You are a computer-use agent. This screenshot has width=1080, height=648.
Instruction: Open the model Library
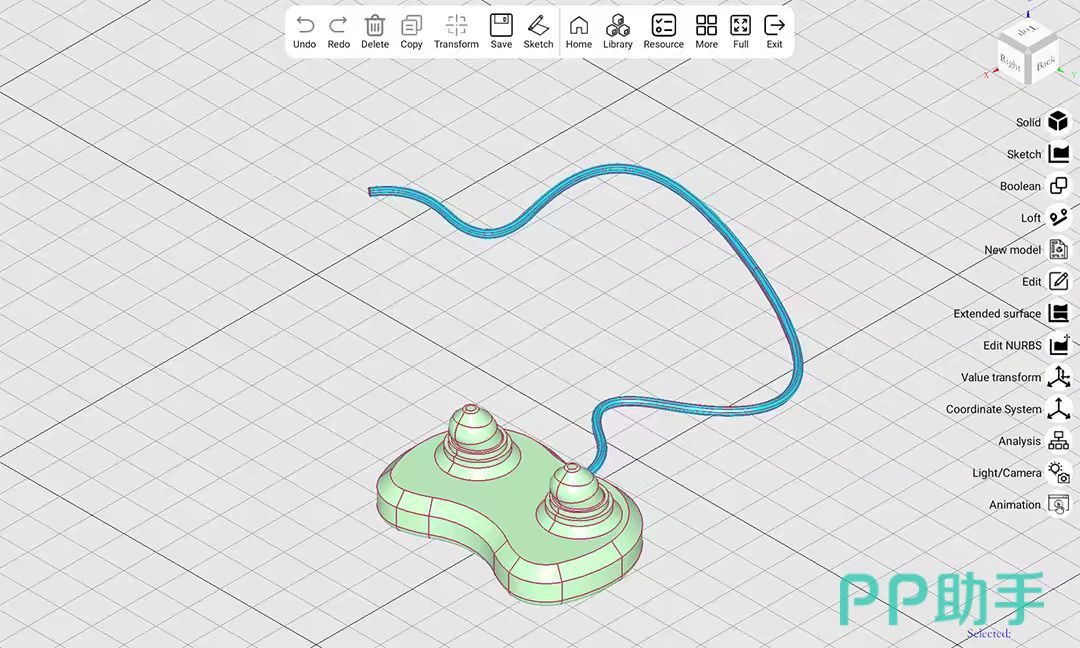coord(618,26)
